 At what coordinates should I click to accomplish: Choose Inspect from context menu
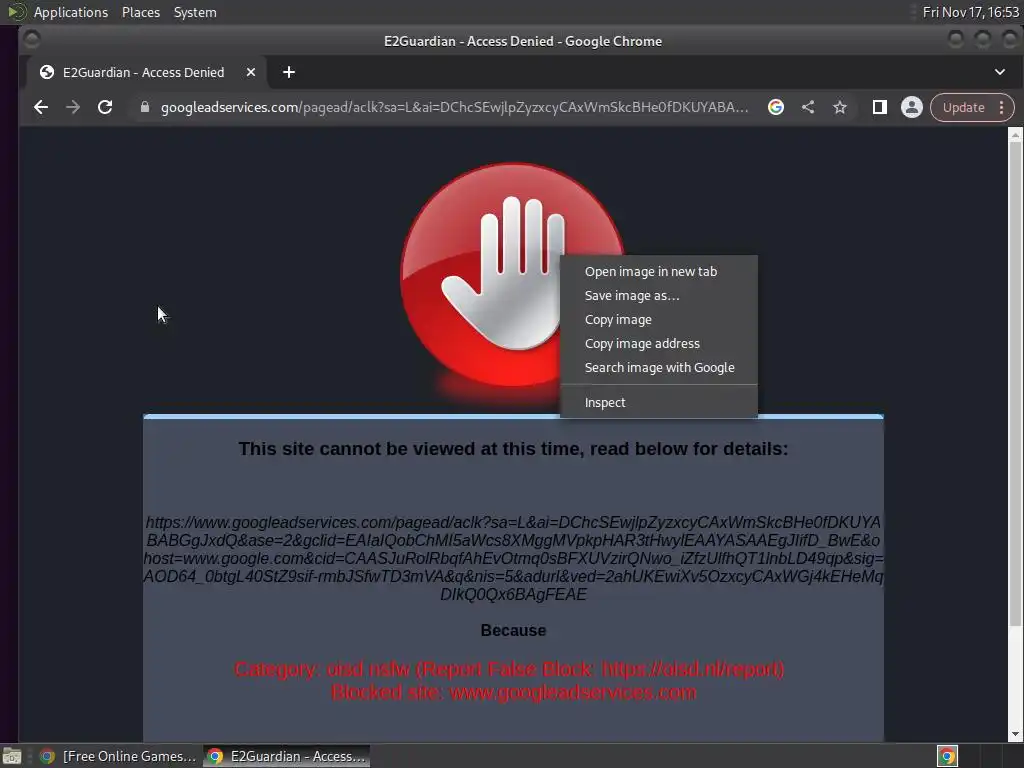click(x=659, y=402)
